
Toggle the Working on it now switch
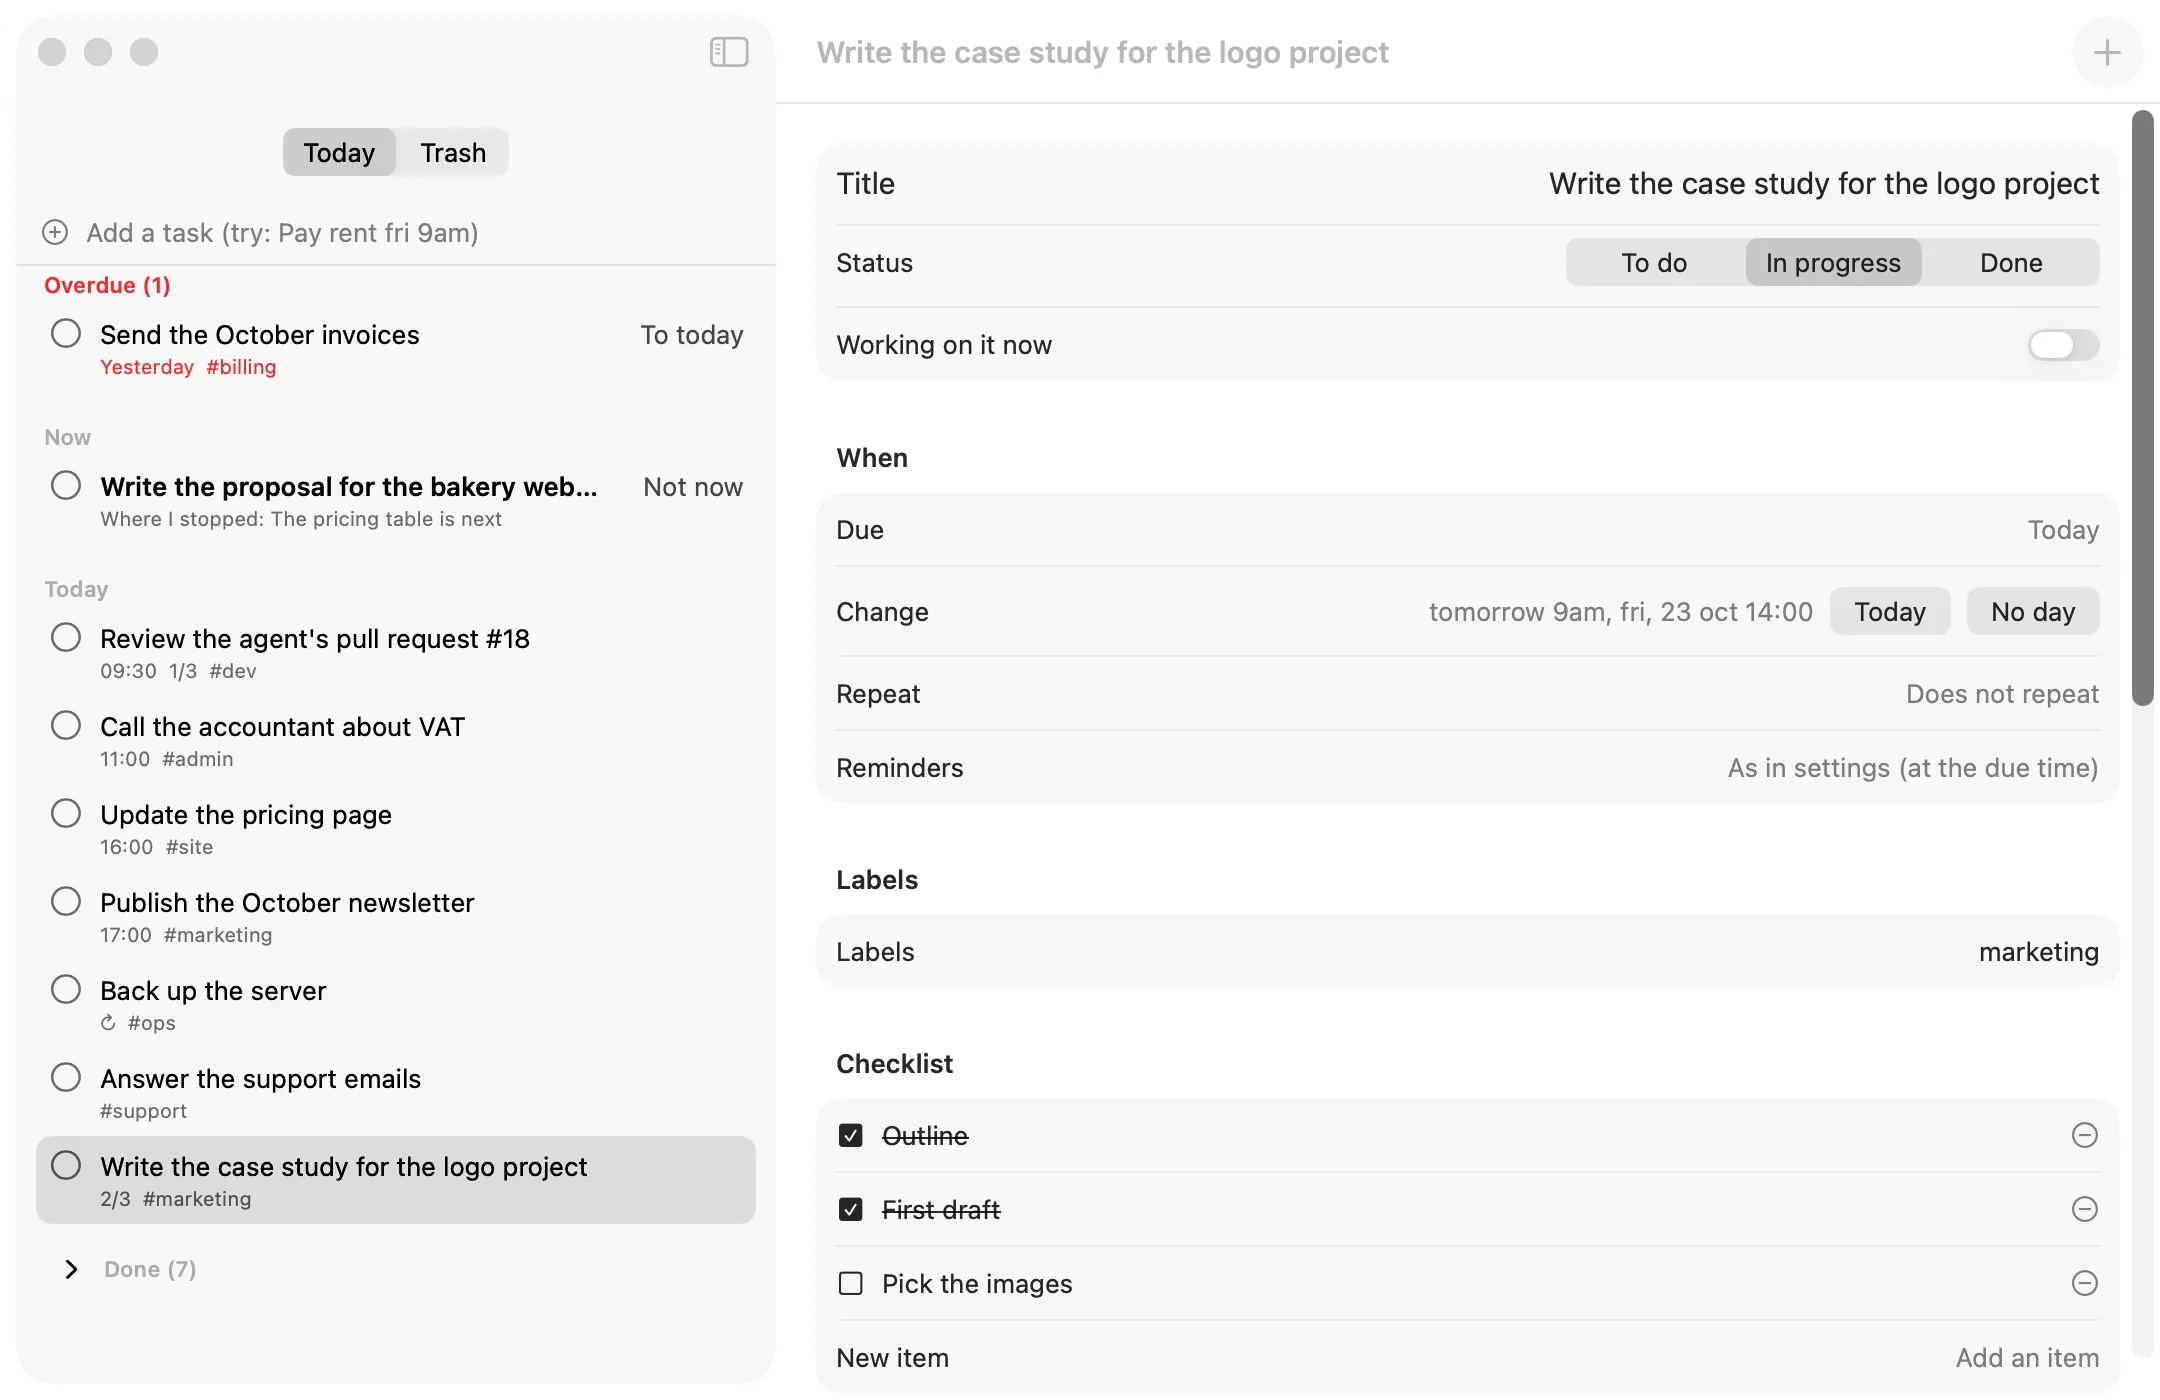pyautogui.click(x=2063, y=345)
